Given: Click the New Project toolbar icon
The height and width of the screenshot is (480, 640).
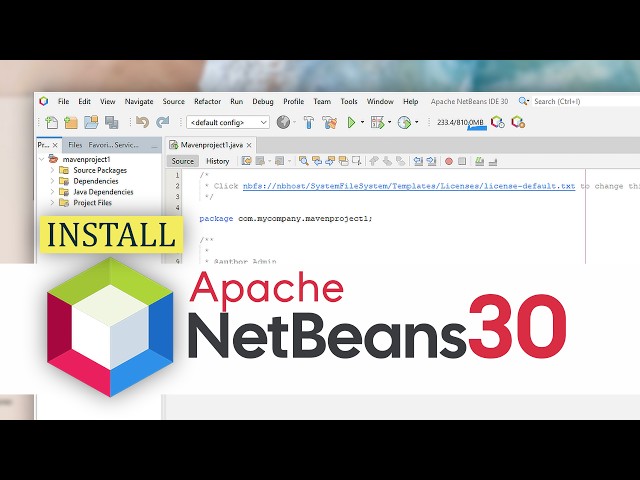Looking at the screenshot, I should [x=71, y=122].
